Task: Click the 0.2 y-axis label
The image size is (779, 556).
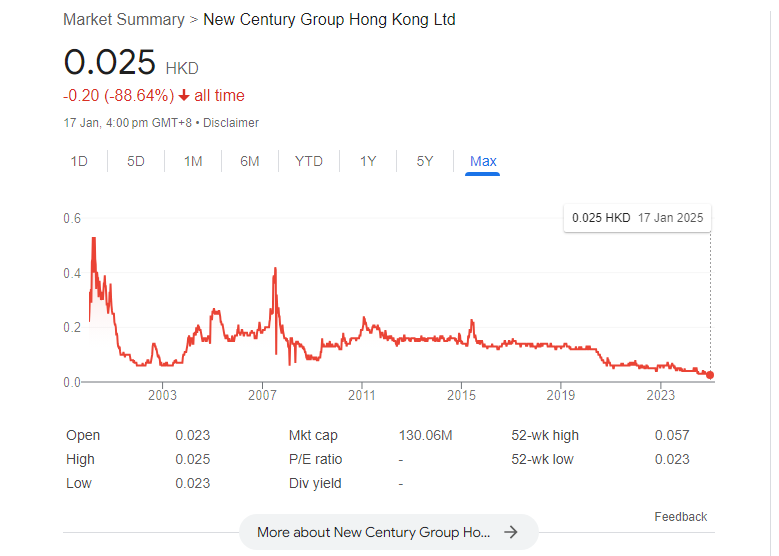Action: [72, 327]
